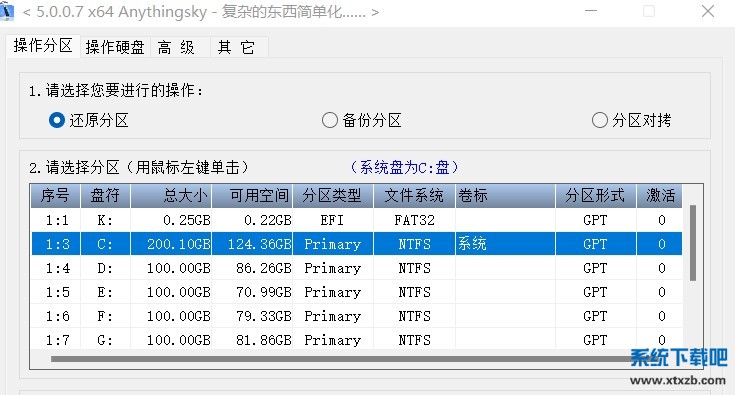This screenshot has height=395, width=735.
Task: Click the 0.25GB total size cell
Action: pos(171,220)
